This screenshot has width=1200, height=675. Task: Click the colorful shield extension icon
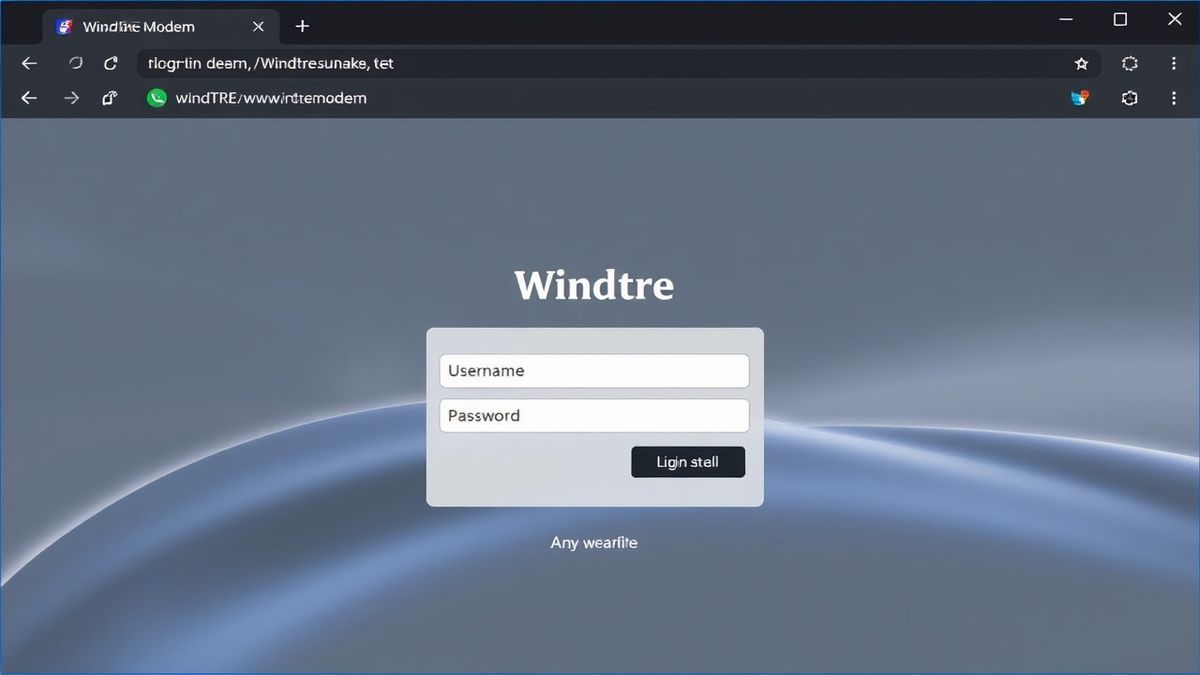pyautogui.click(x=1079, y=98)
